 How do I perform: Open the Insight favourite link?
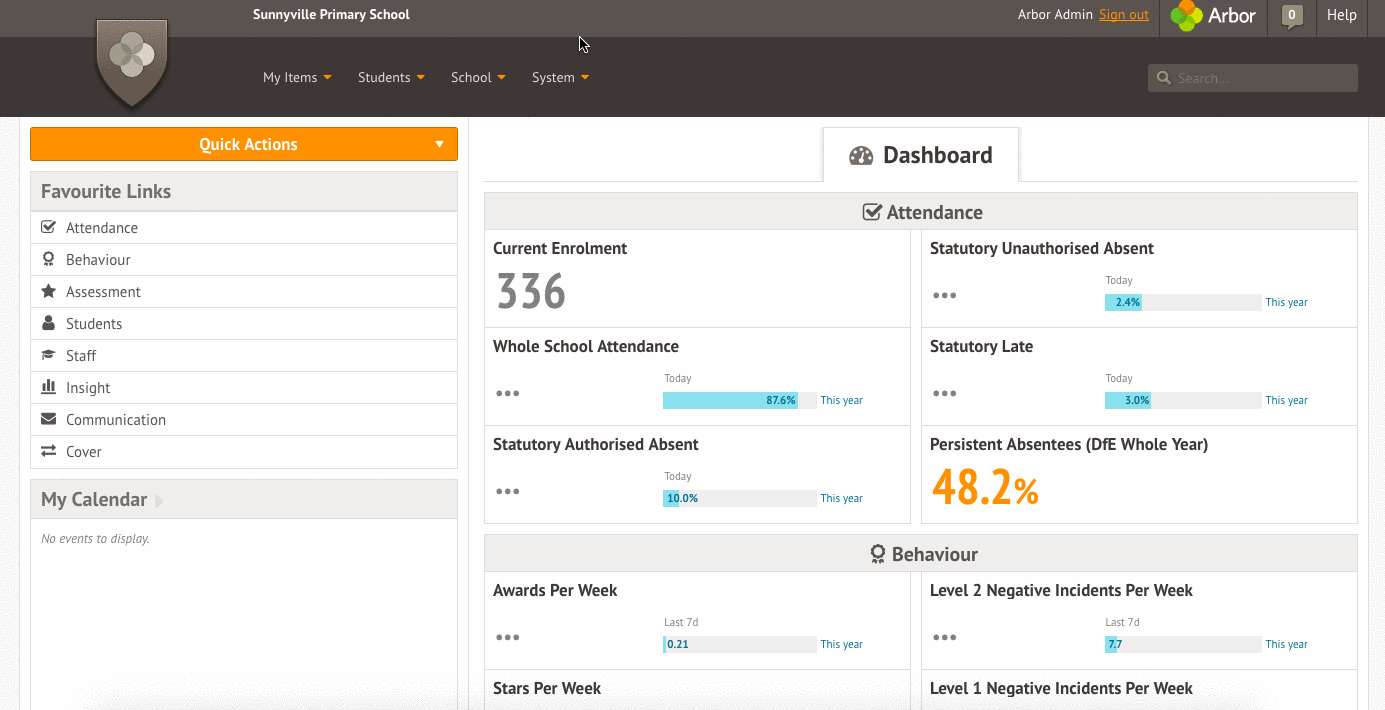tap(244, 387)
